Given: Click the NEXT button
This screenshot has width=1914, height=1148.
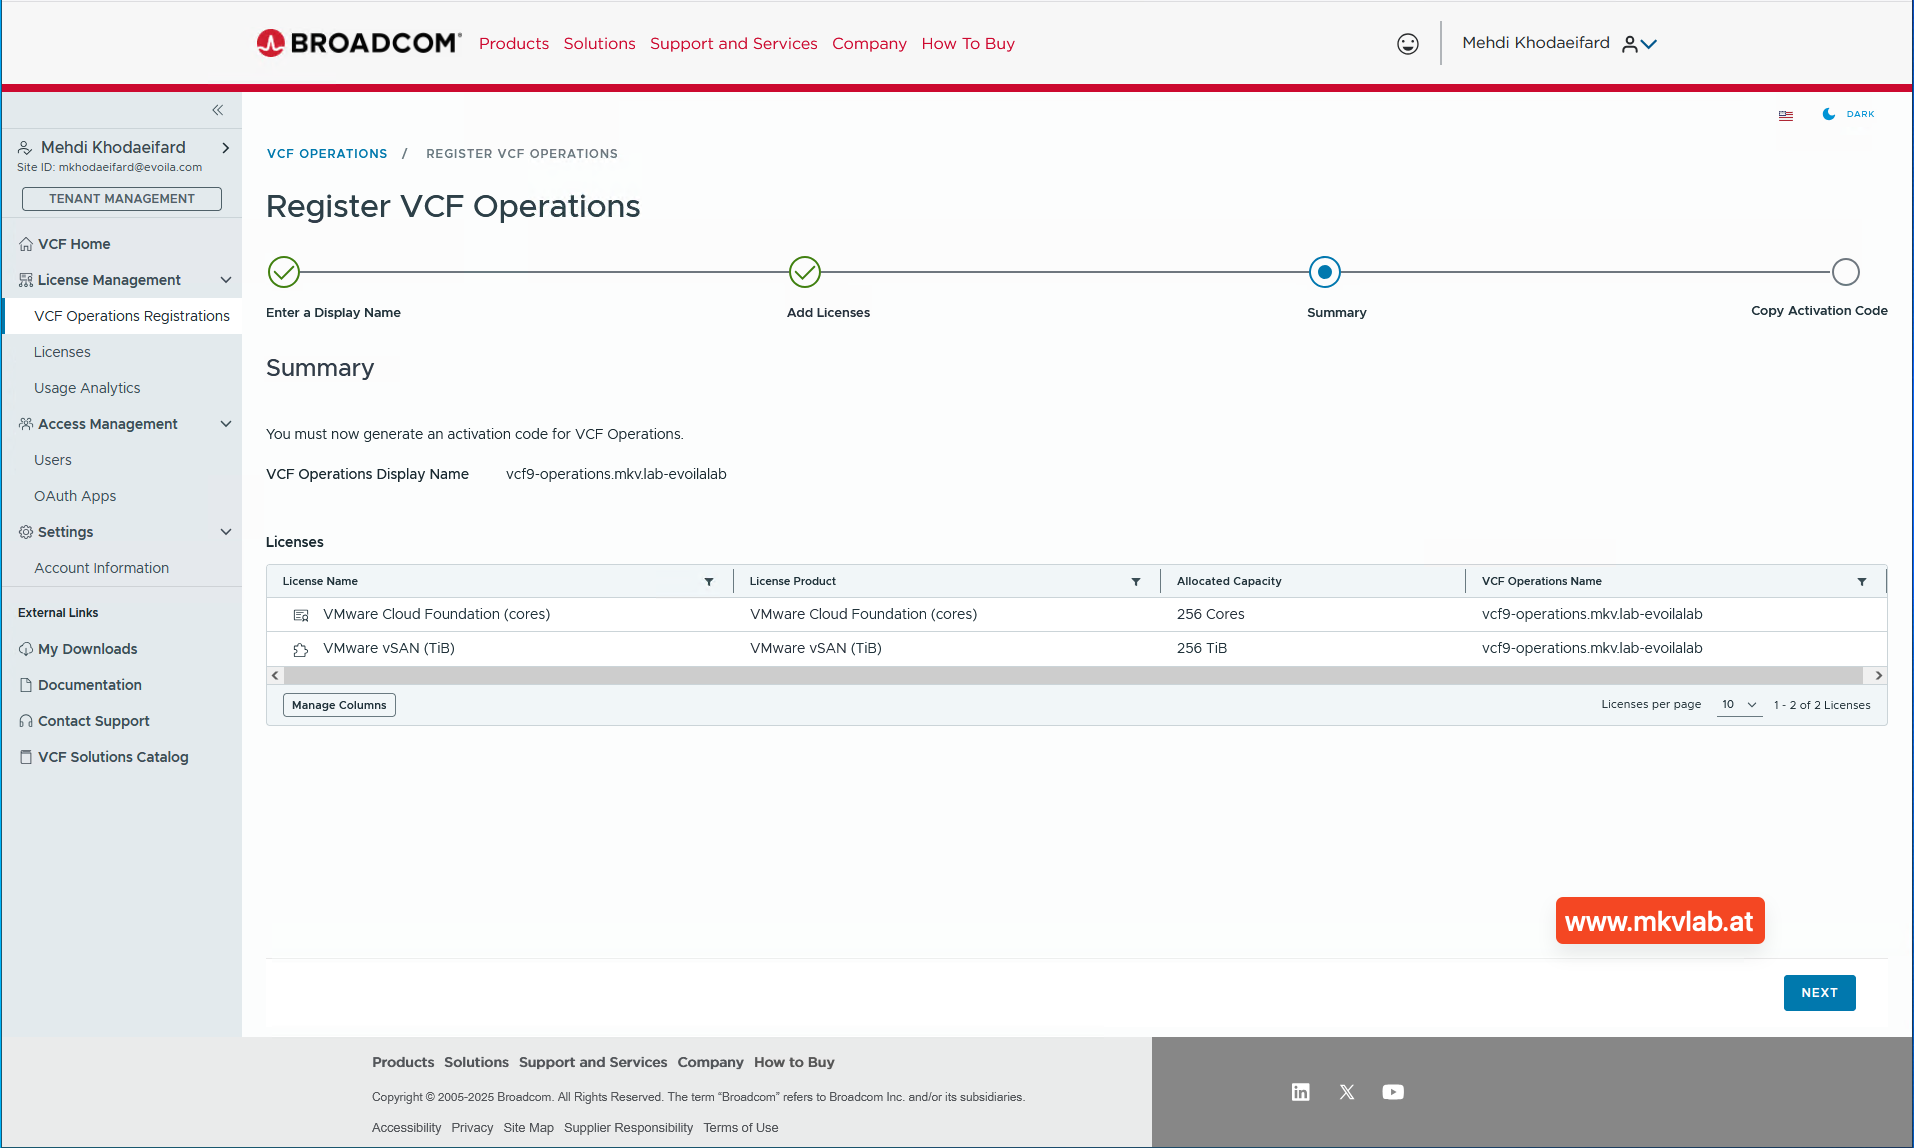Looking at the screenshot, I should point(1819,993).
